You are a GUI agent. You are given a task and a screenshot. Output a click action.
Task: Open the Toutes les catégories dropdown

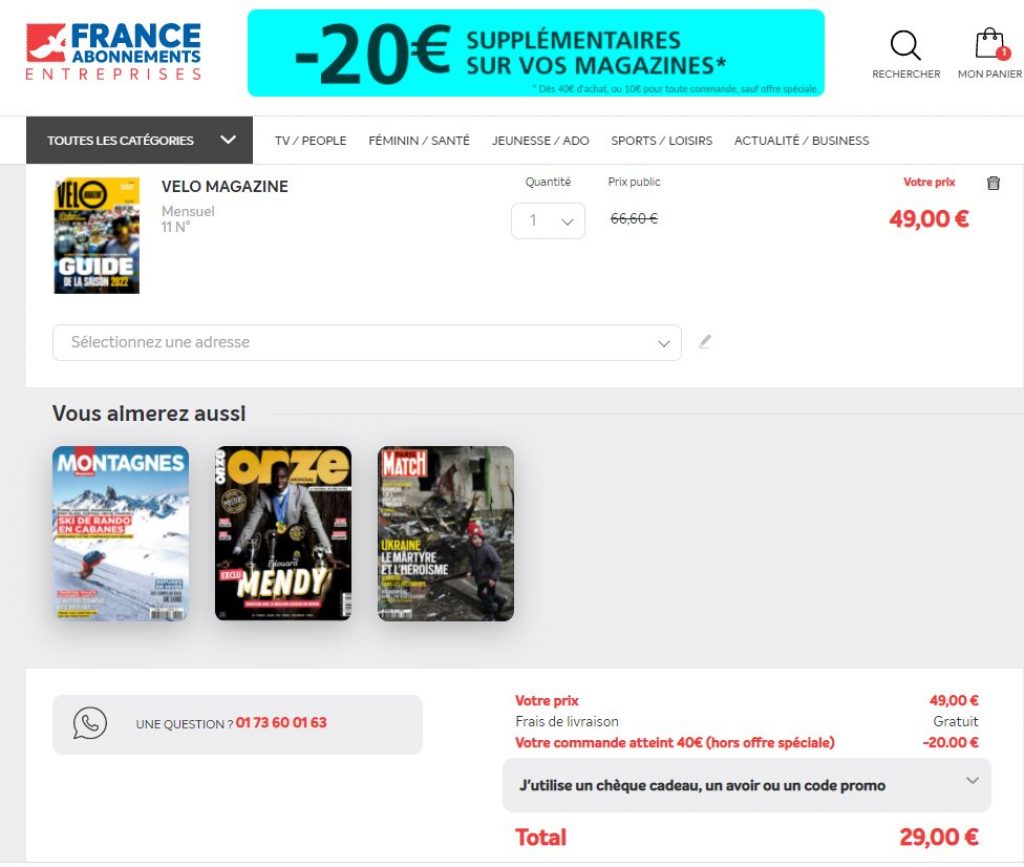click(x=139, y=140)
